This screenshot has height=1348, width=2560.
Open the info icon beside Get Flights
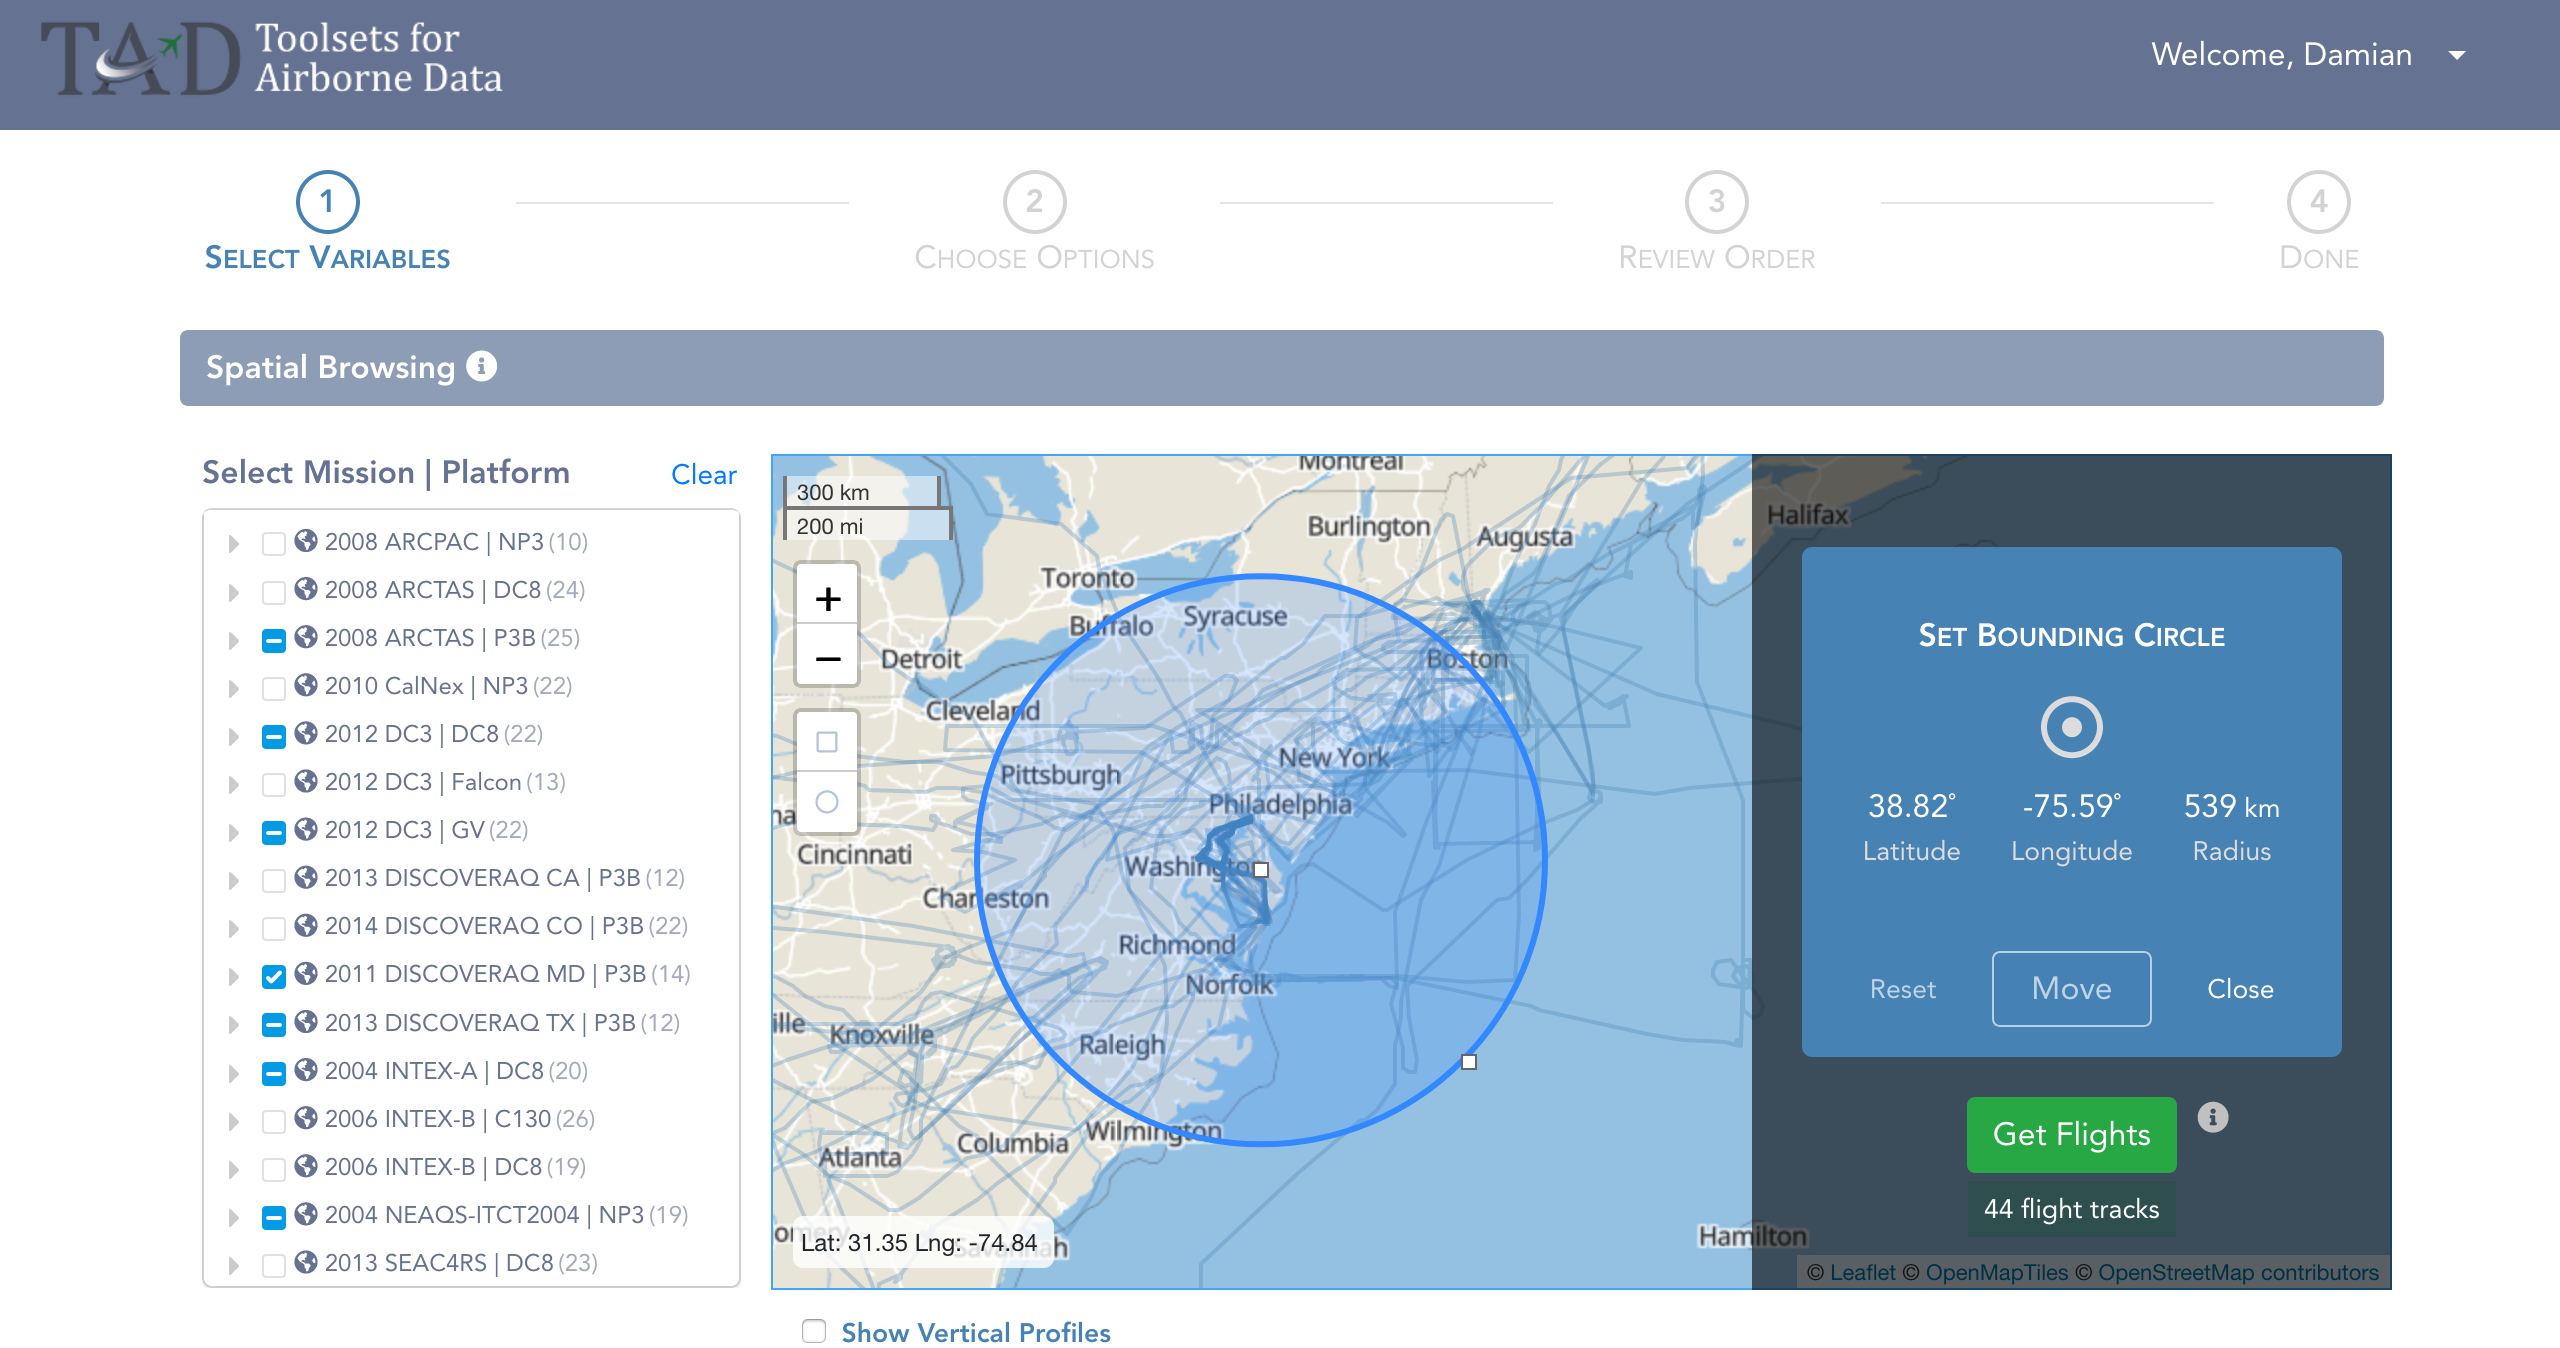[2213, 1117]
